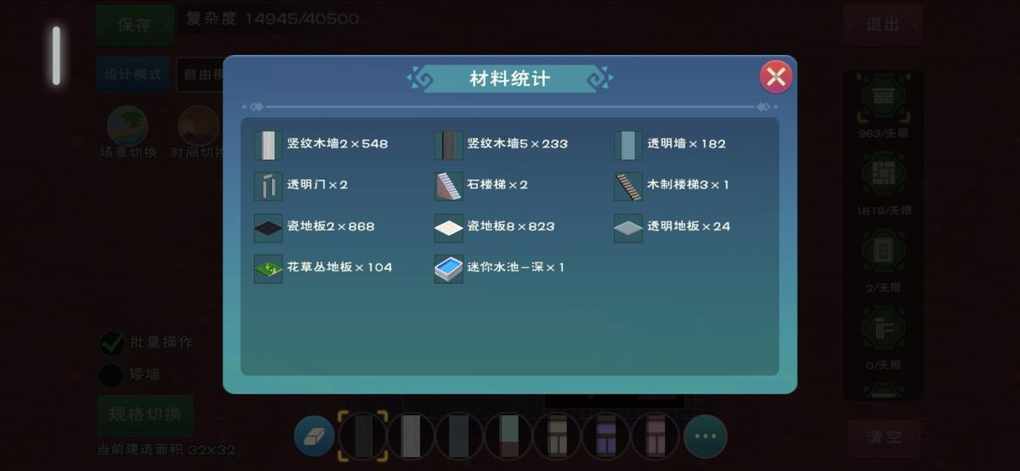Select the highlighted dark wall in bottom bar
The height and width of the screenshot is (471, 1020).
tap(363, 435)
